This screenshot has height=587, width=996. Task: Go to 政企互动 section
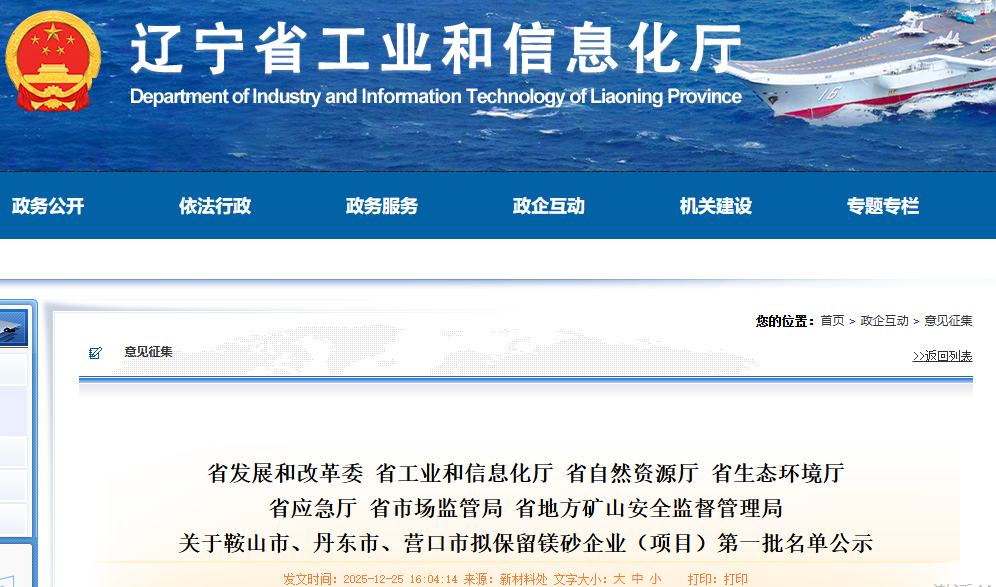tap(549, 207)
